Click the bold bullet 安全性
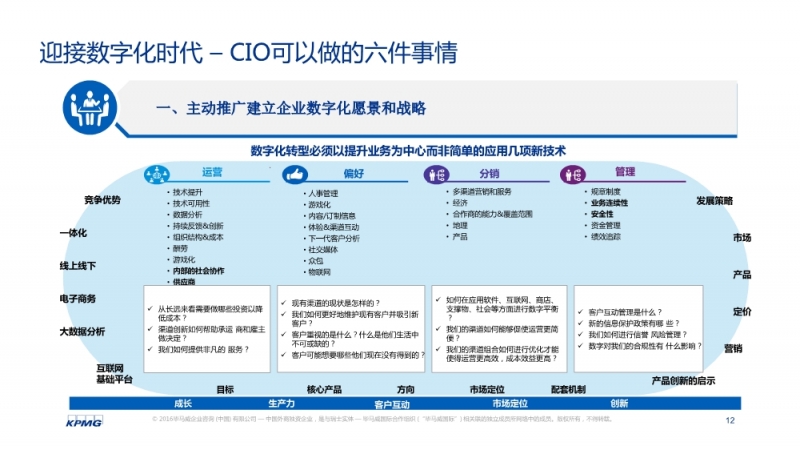 click(602, 214)
